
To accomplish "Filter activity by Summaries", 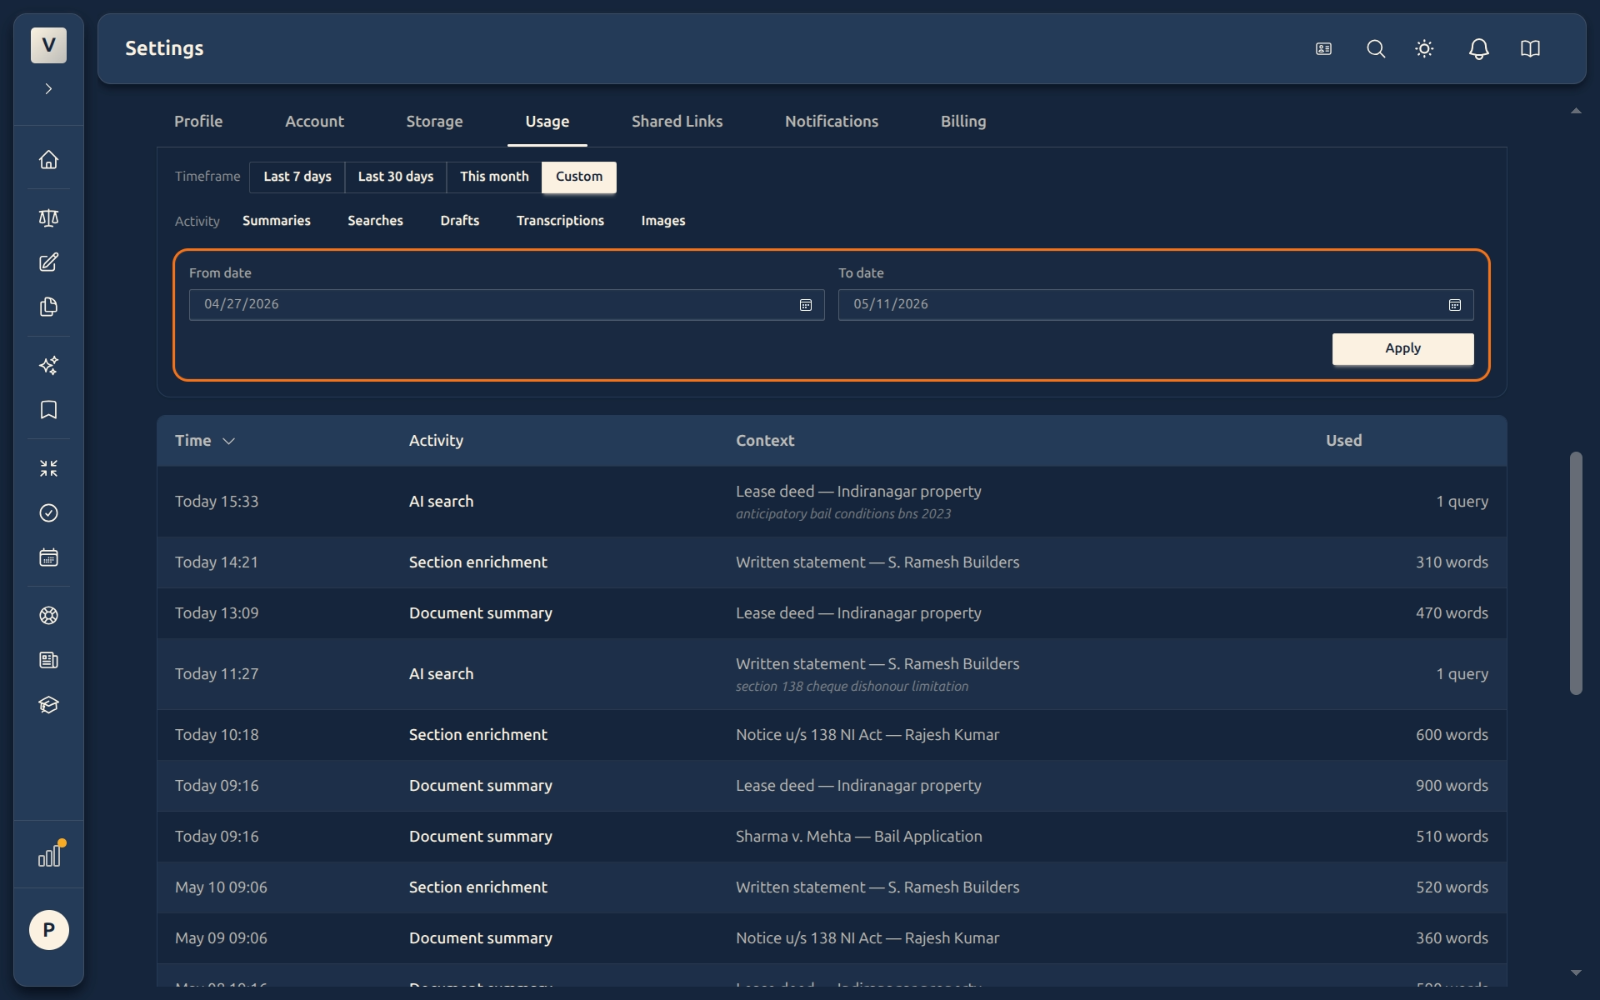I will (x=276, y=221).
